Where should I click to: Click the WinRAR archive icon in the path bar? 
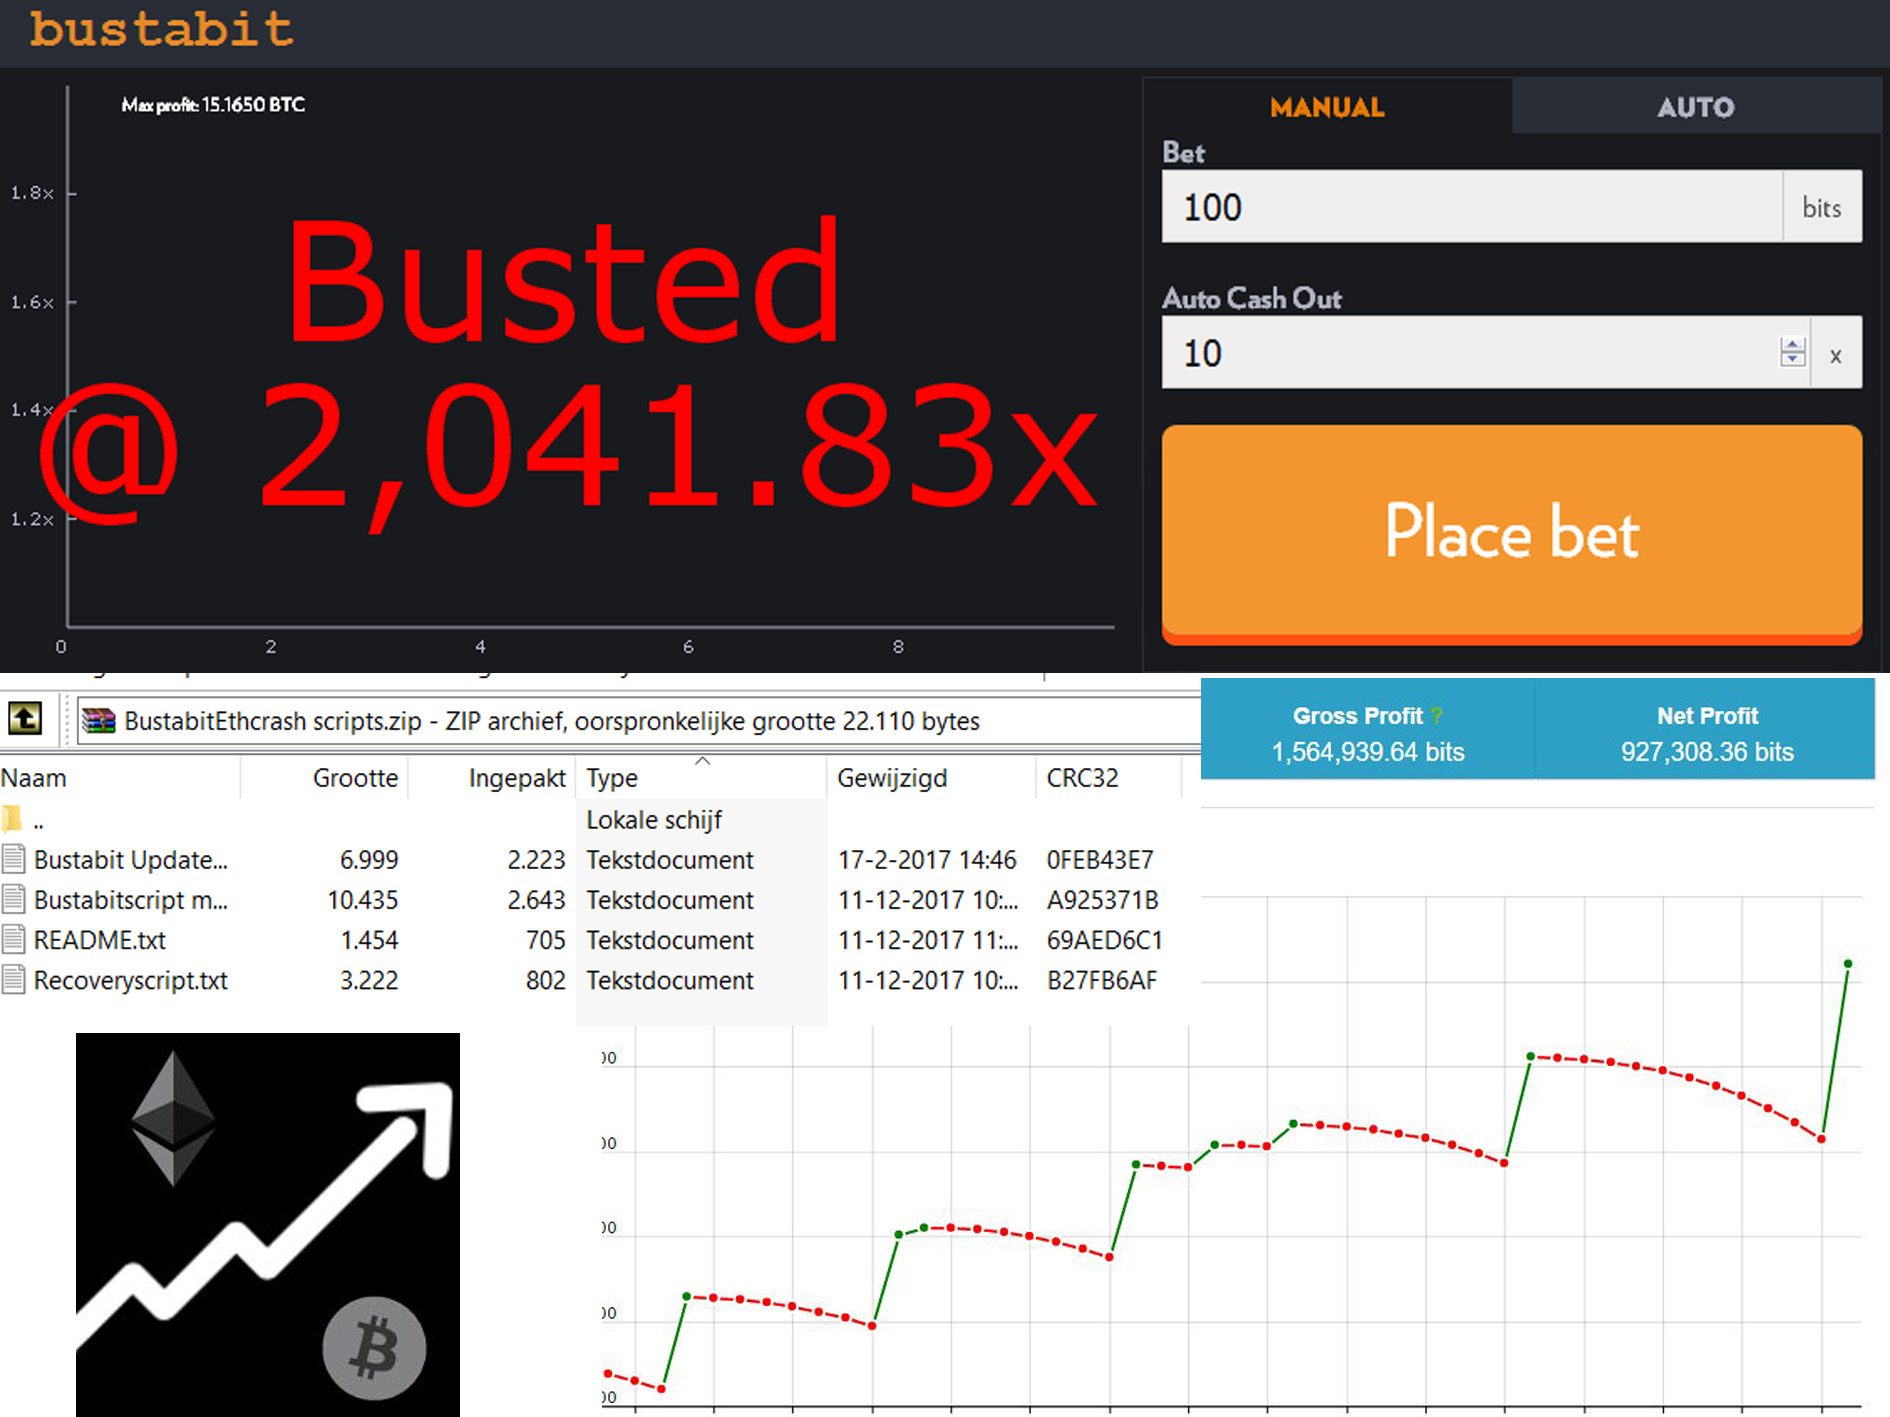point(98,720)
